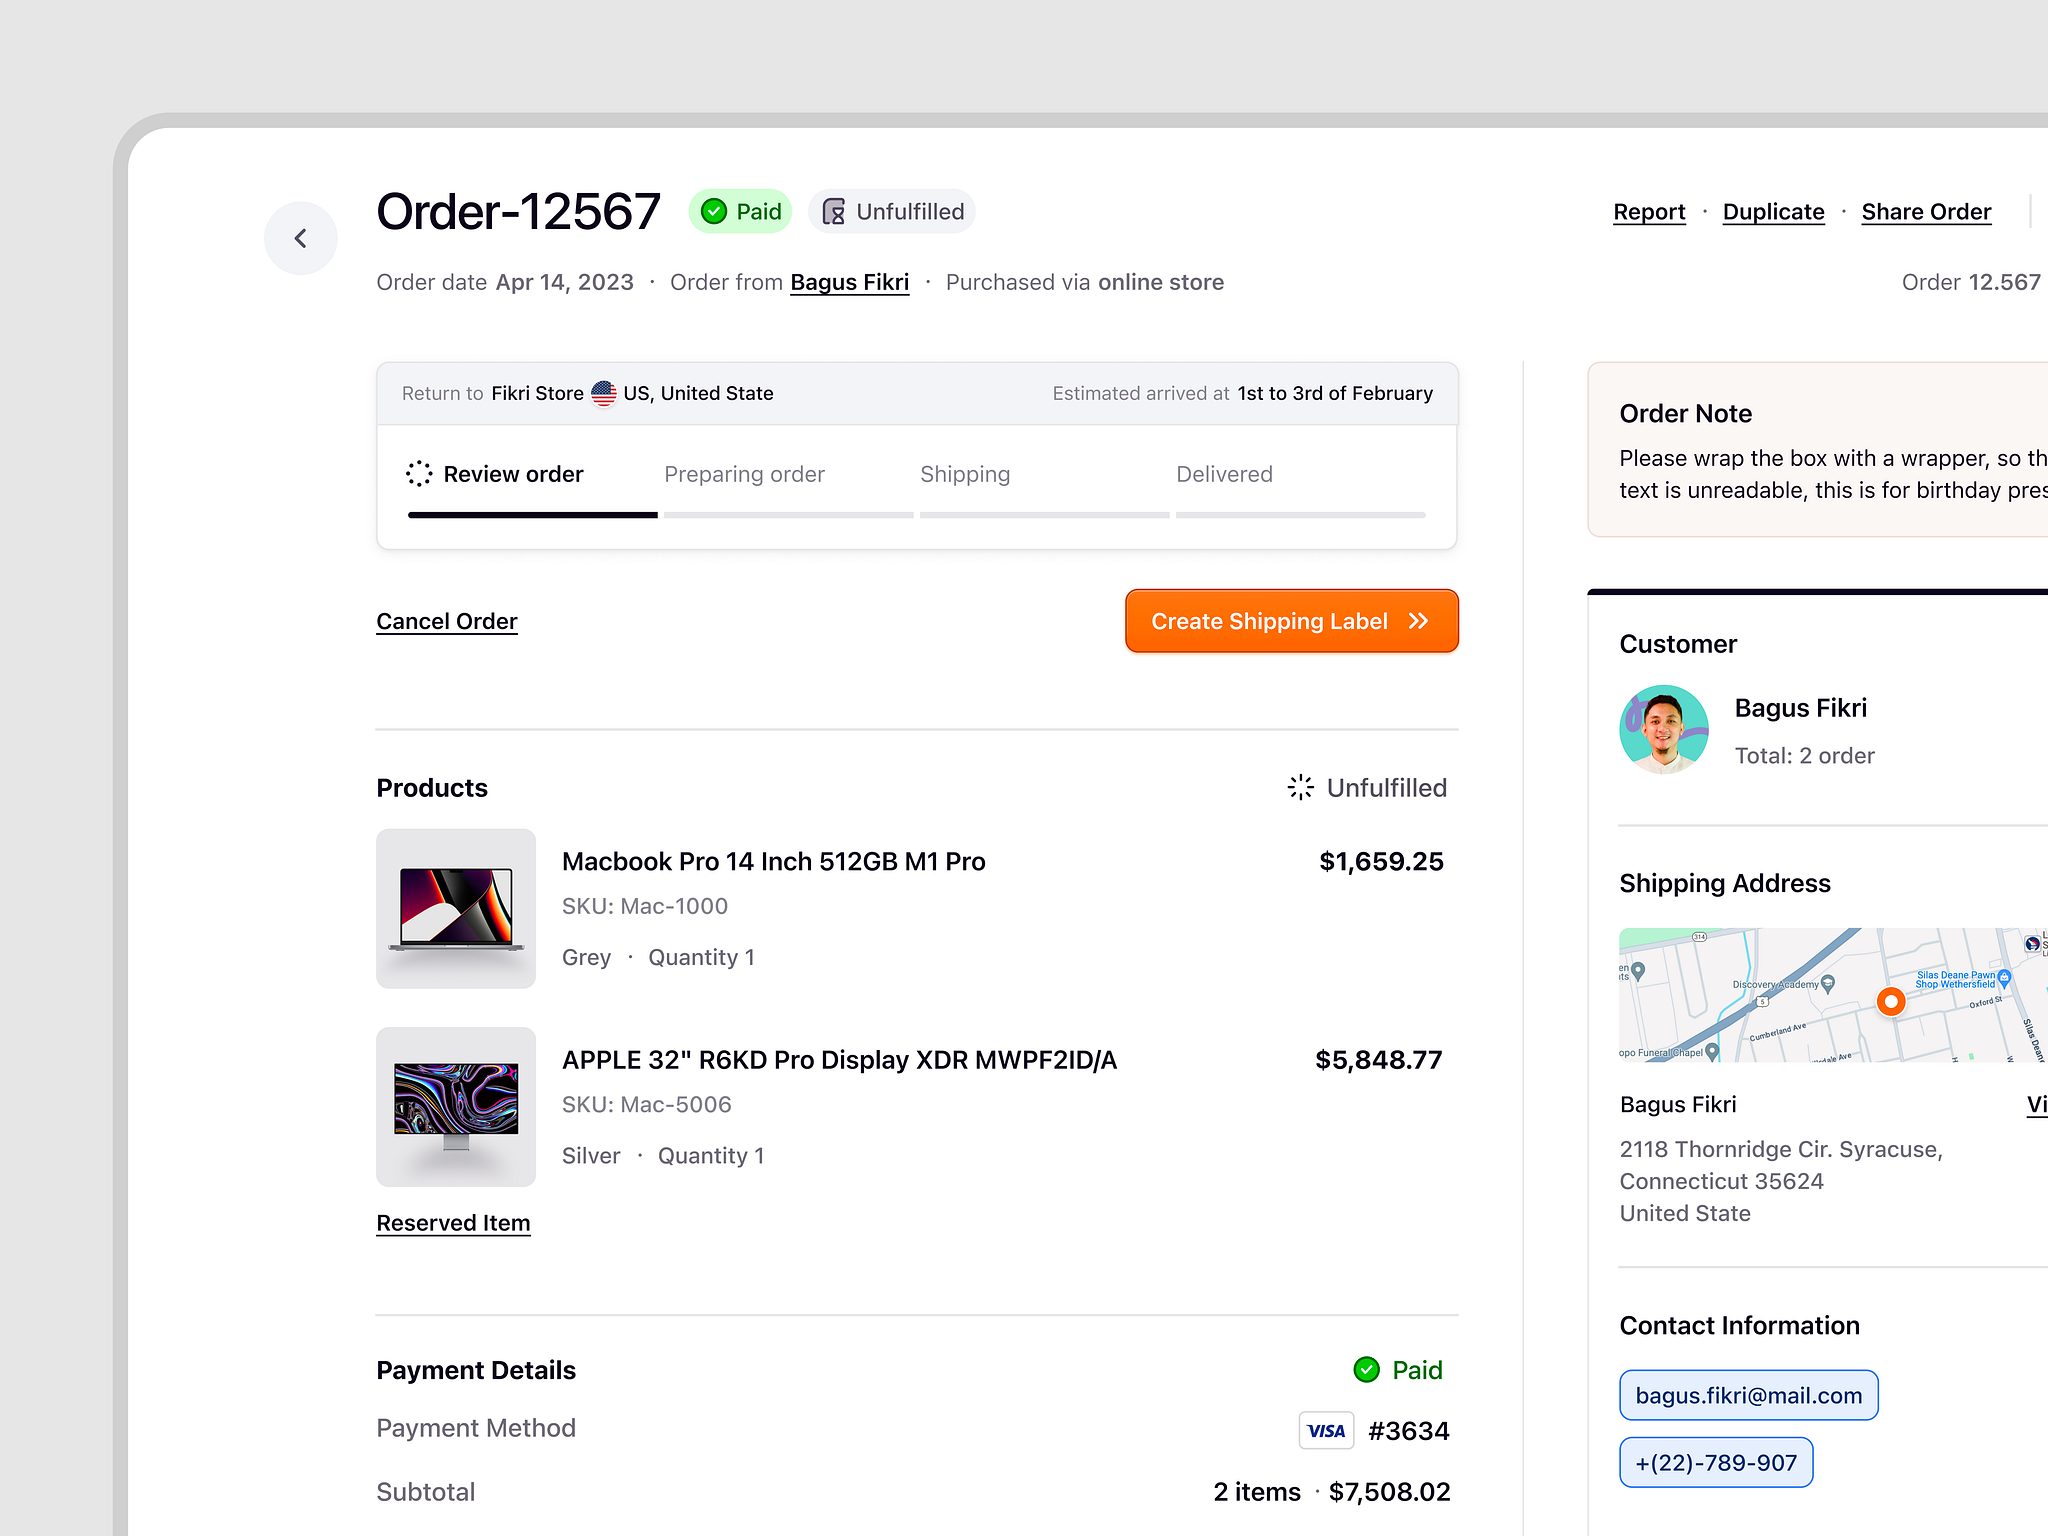Click the double-chevron icon on Create Shipping Label

1419,621
